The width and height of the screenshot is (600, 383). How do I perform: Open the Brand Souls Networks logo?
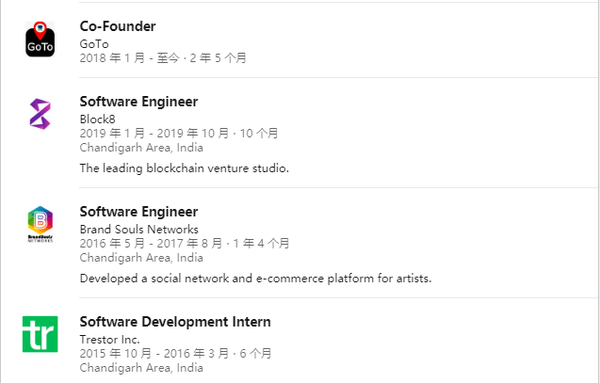click(40, 224)
